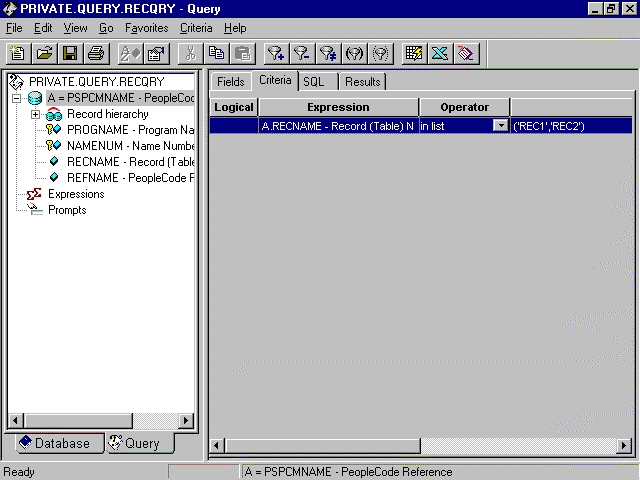
Task: Select PRIVATE.QUERY.RECQRY root tree node
Action: point(97,82)
